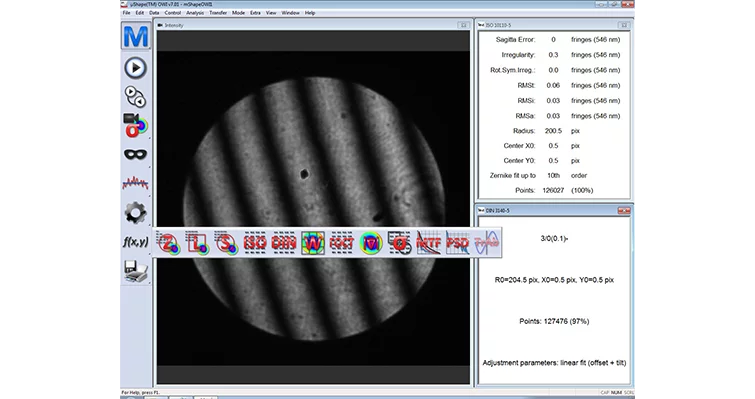Select the f(x,y) function tool
The image size is (755, 399).
point(135,242)
